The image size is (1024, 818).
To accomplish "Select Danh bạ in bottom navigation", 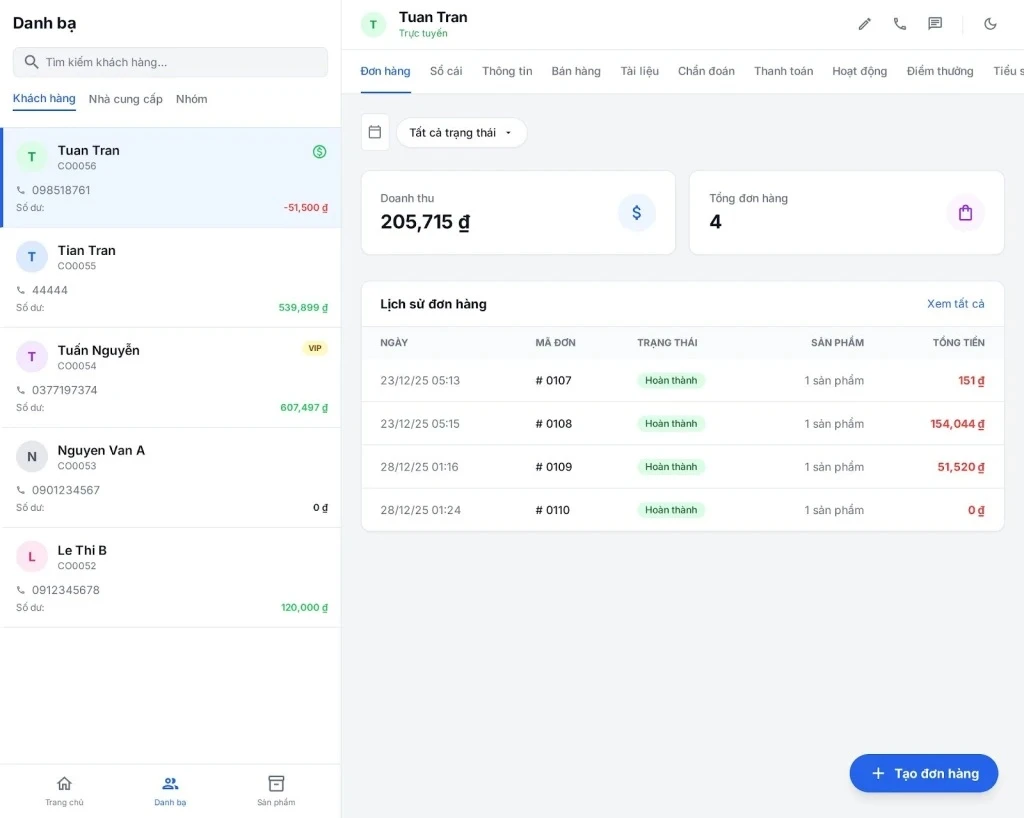I will (x=170, y=789).
